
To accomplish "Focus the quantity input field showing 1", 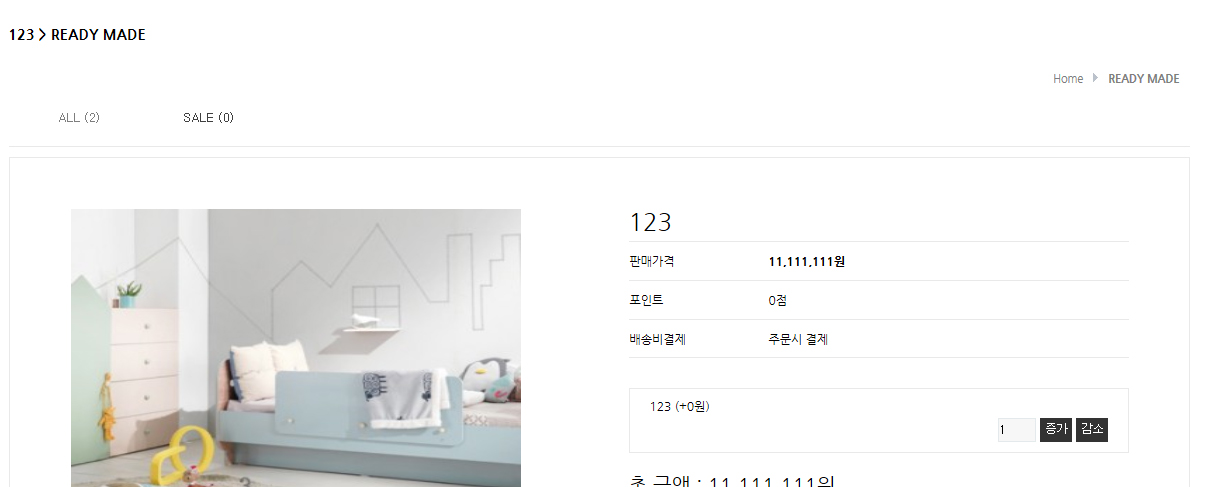I will (1016, 430).
